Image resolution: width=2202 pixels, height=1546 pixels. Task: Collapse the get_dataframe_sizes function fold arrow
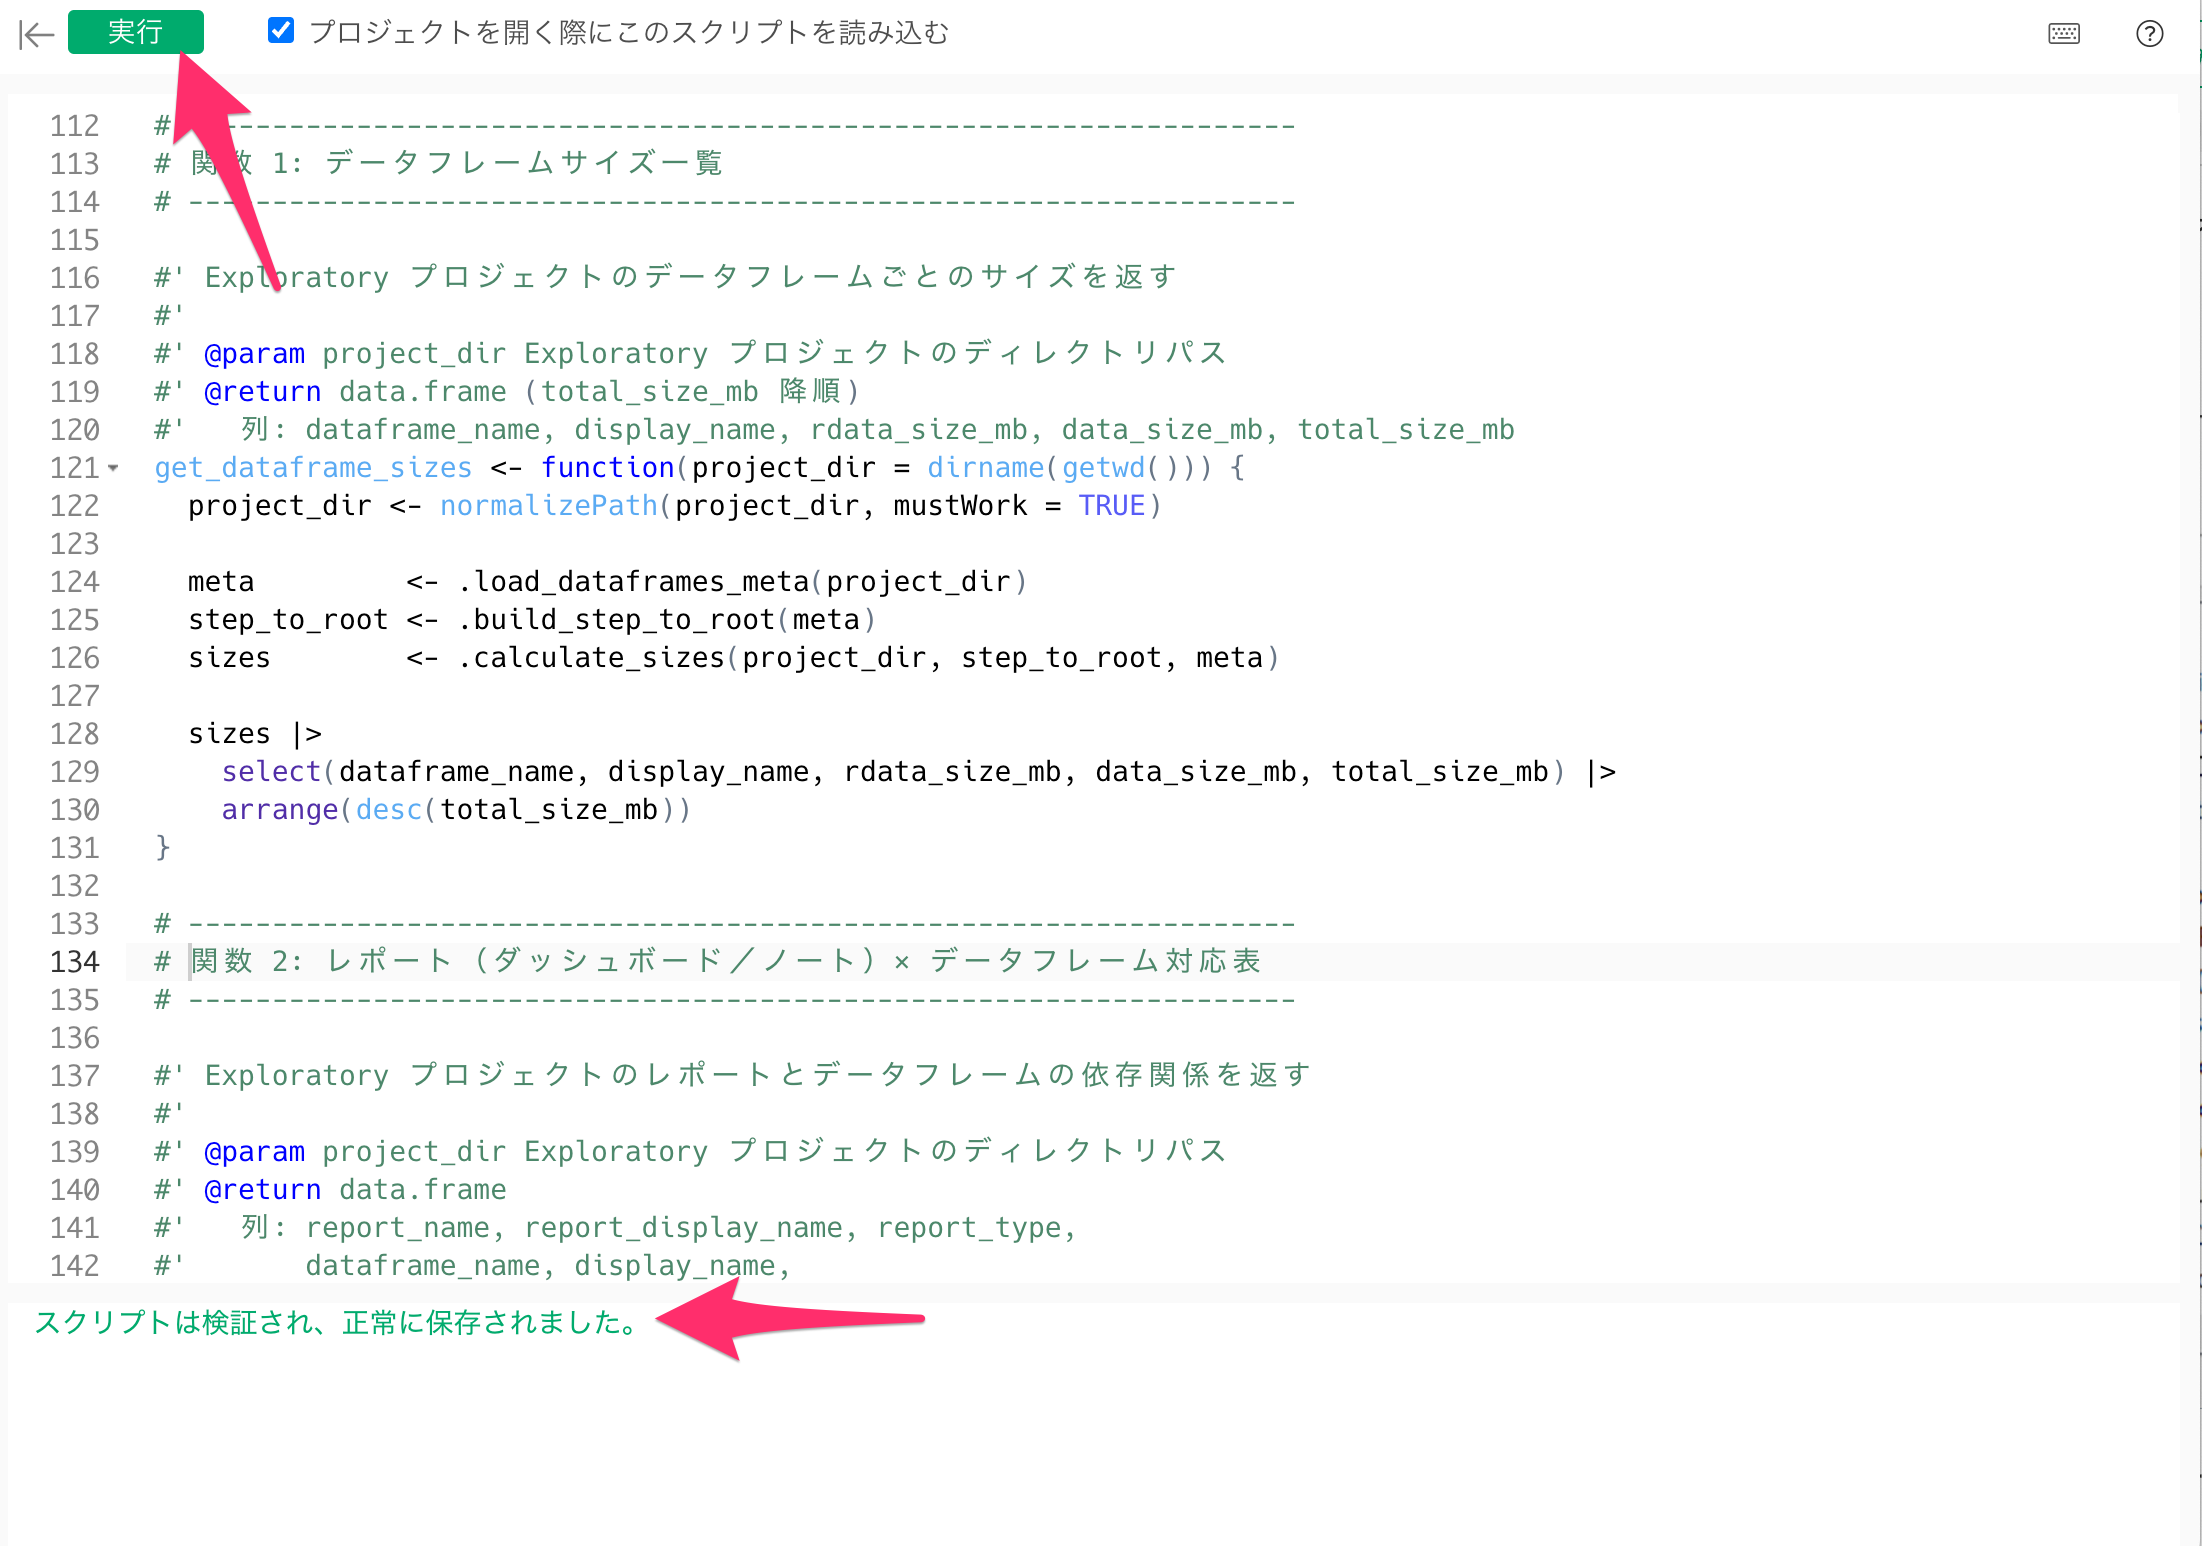(114, 468)
